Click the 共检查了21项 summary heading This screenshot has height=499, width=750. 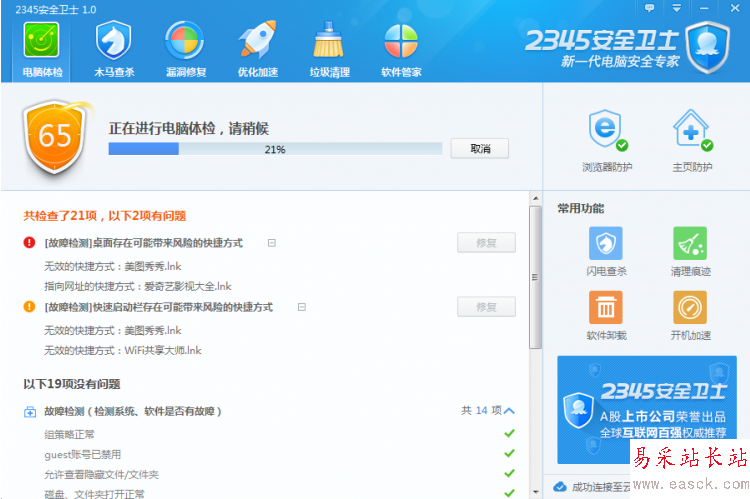105,216
